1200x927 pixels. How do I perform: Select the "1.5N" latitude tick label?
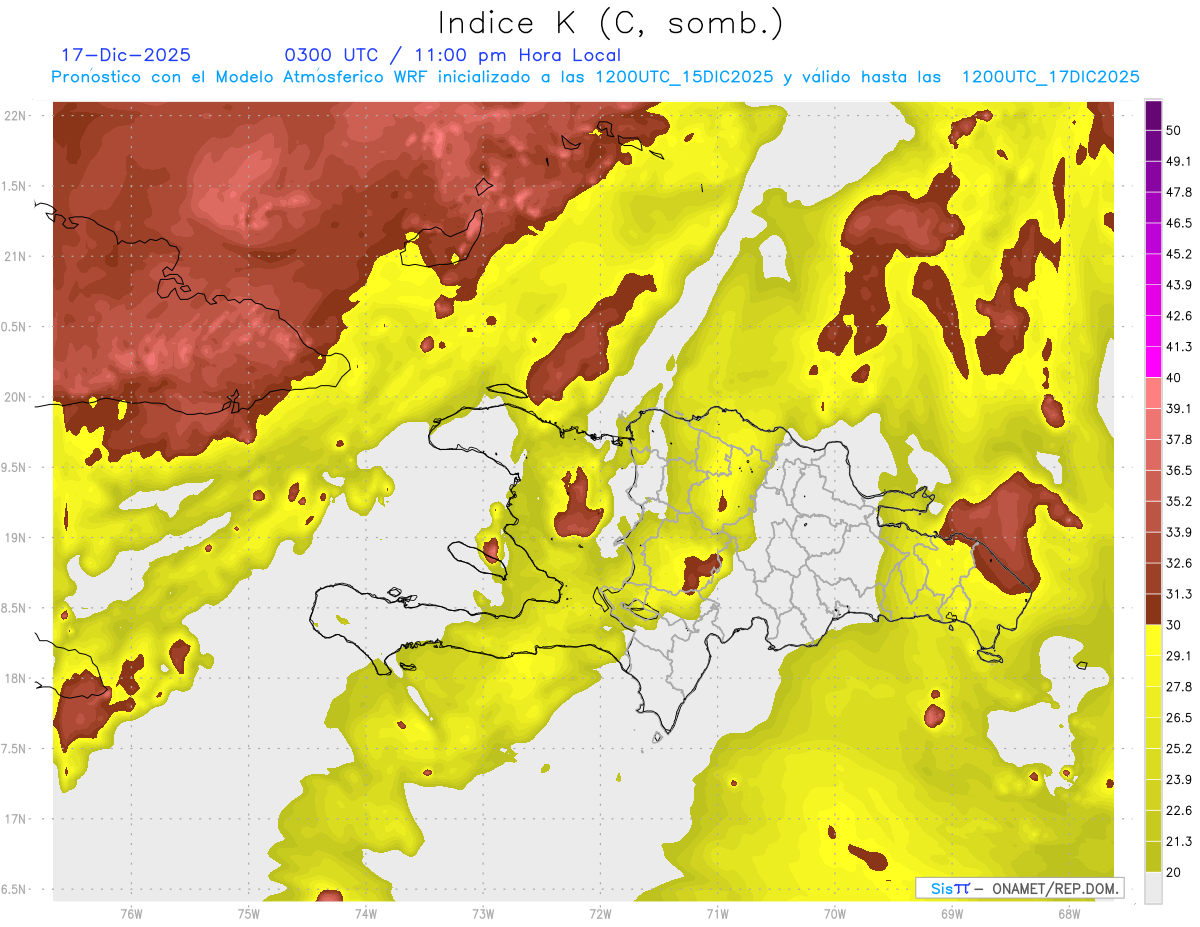pos(16,186)
